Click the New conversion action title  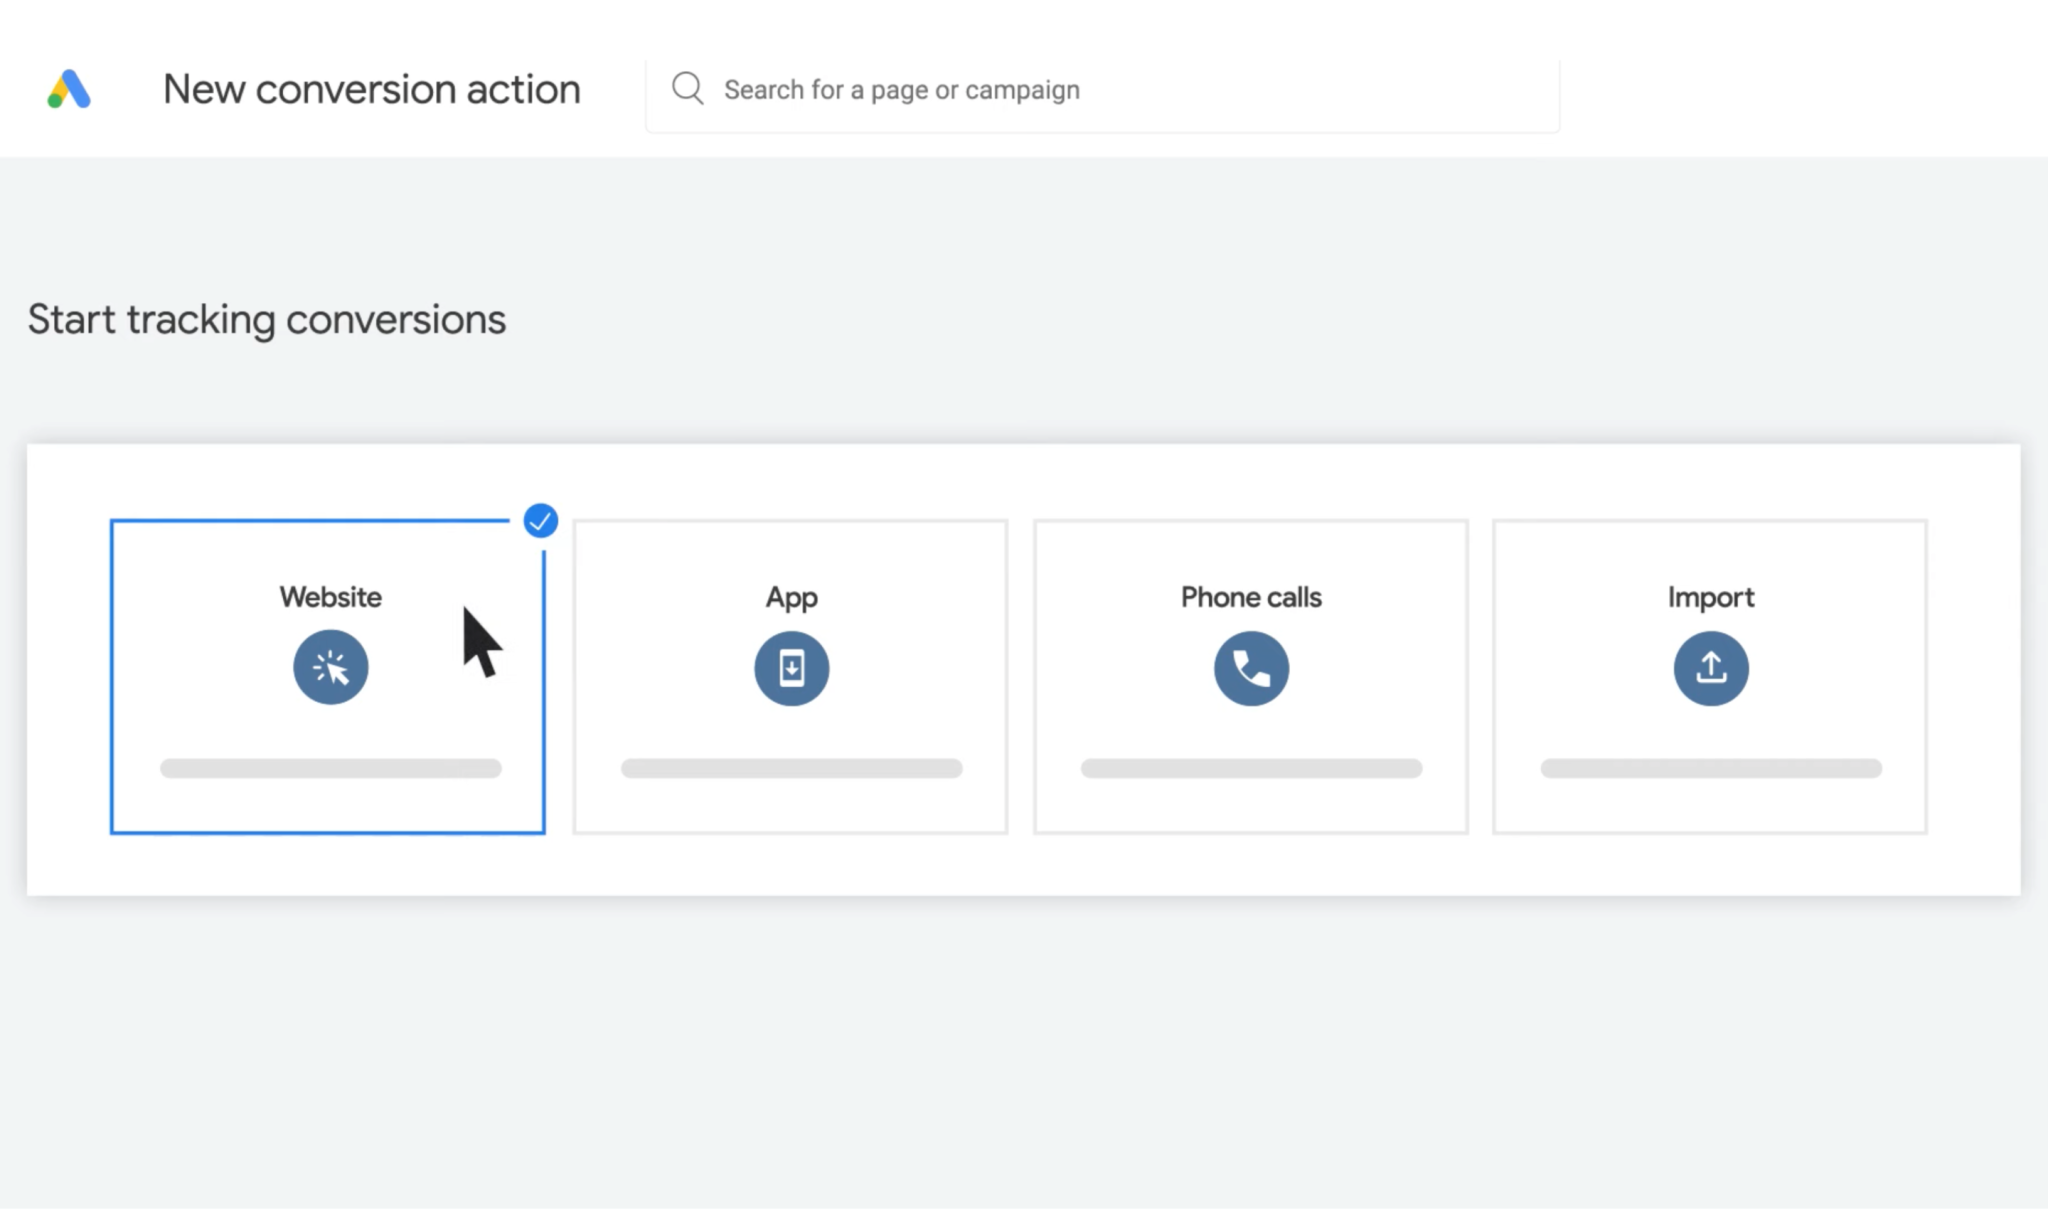click(371, 89)
